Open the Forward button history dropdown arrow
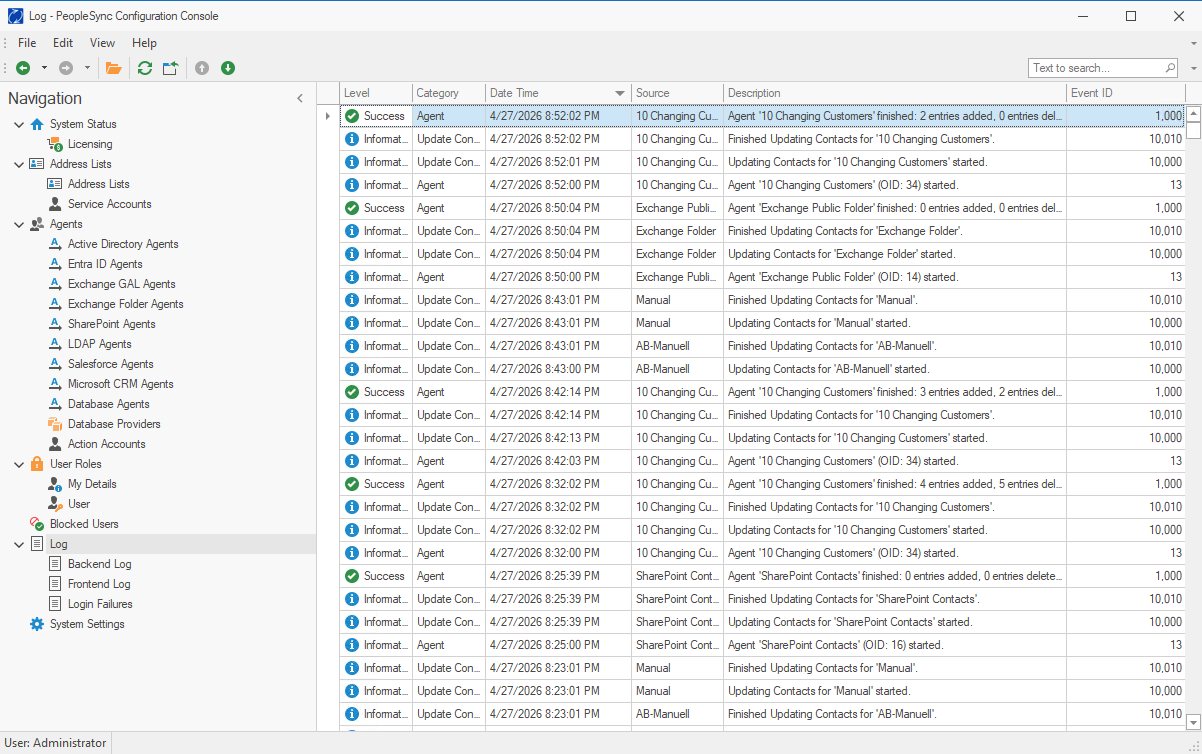This screenshot has height=754, width=1202. [87, 68]
